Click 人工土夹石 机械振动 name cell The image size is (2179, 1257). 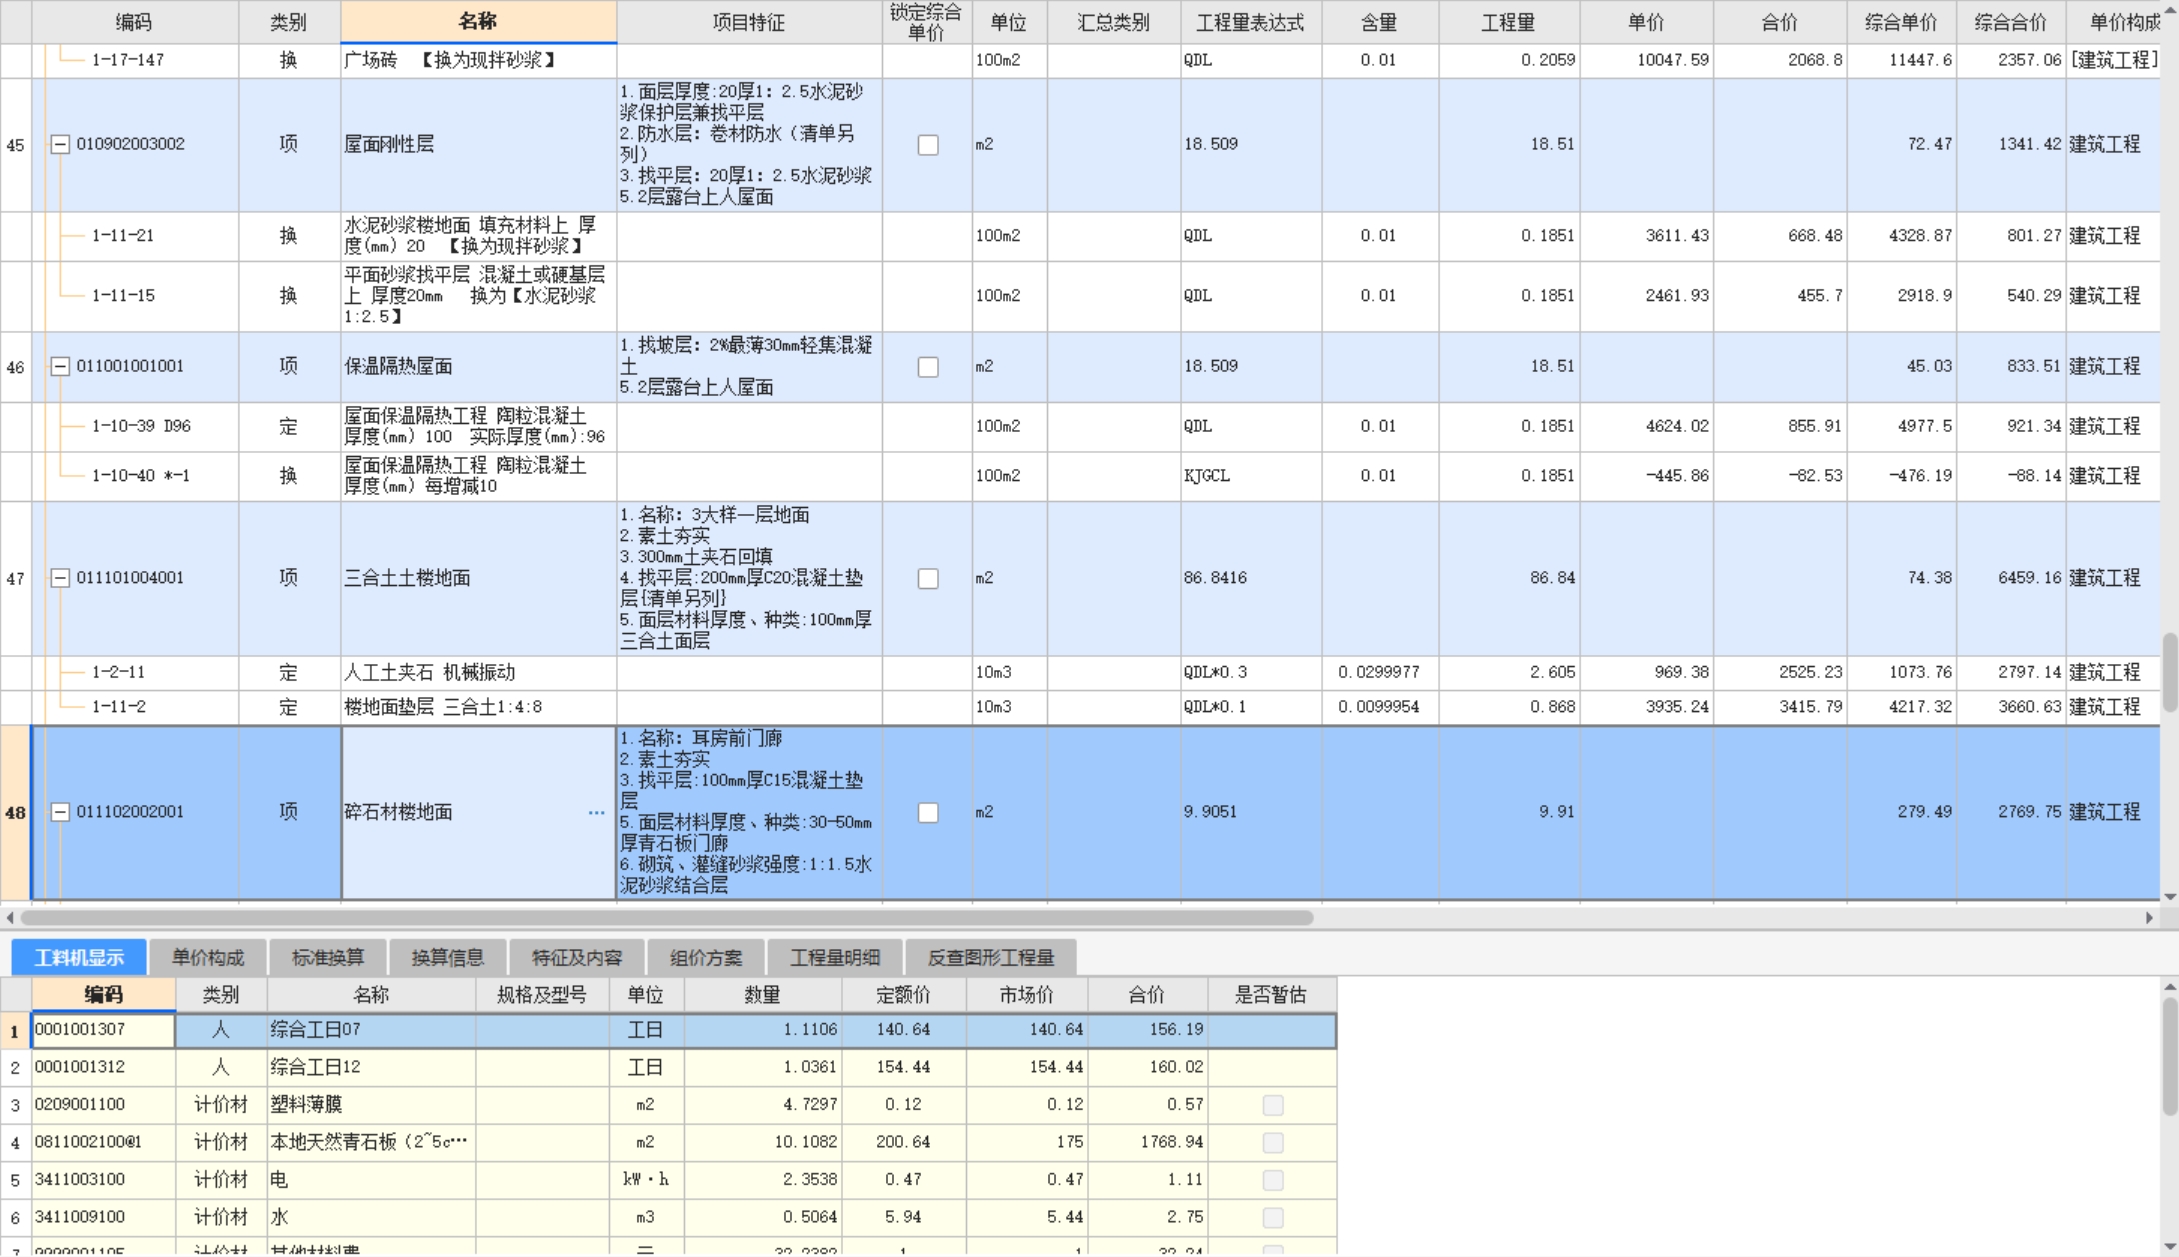(x=478, y=672)
